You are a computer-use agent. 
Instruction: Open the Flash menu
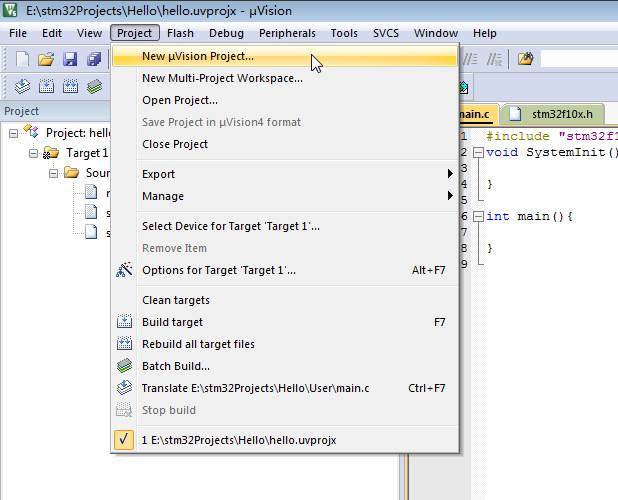[180, 33]
